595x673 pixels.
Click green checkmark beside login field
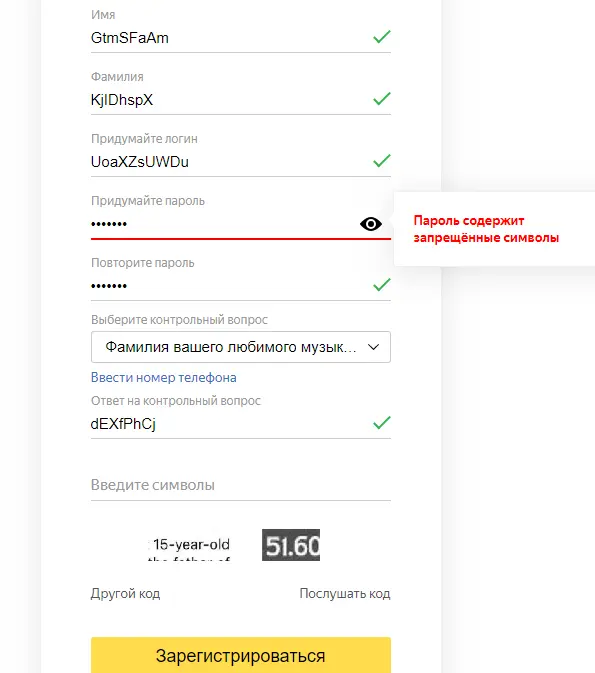(382, 161)
